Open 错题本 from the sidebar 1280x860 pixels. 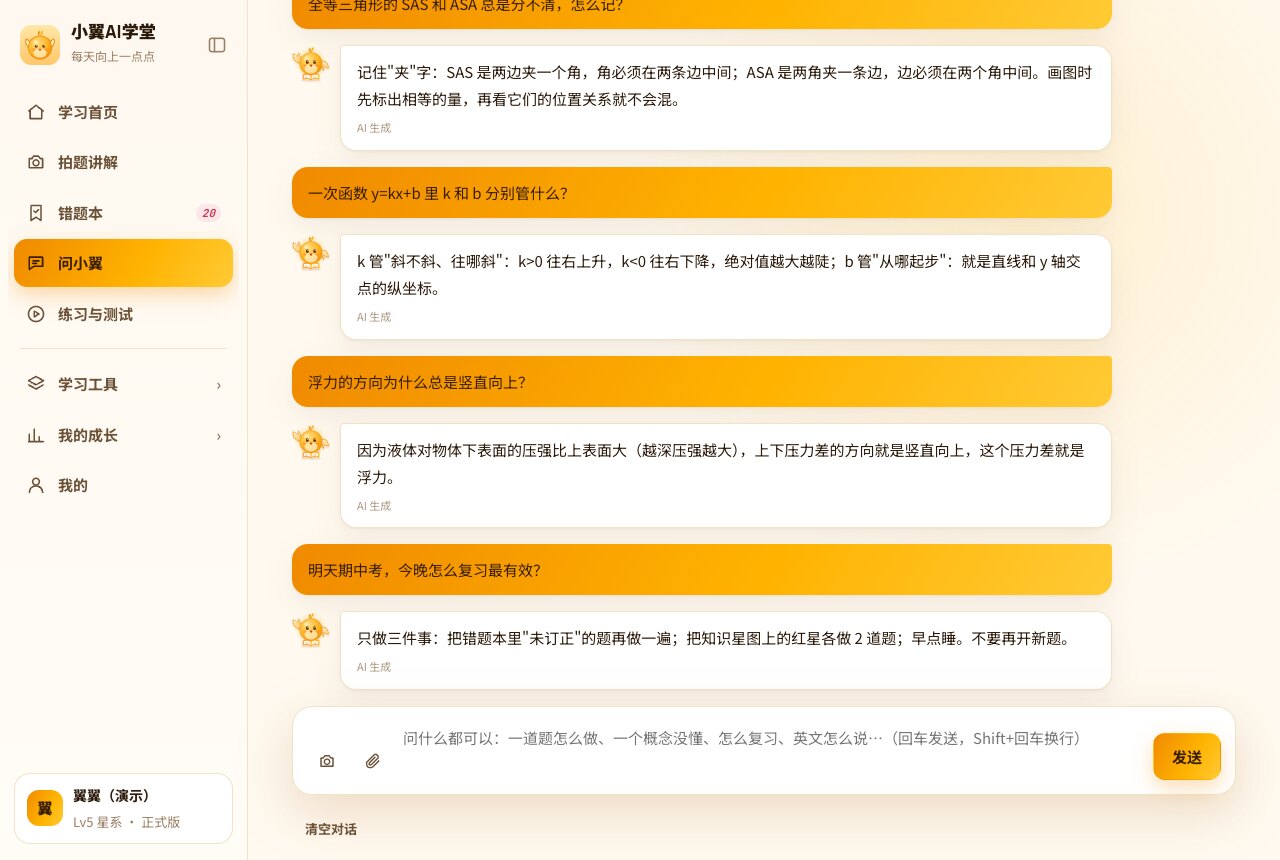point(123,213)
